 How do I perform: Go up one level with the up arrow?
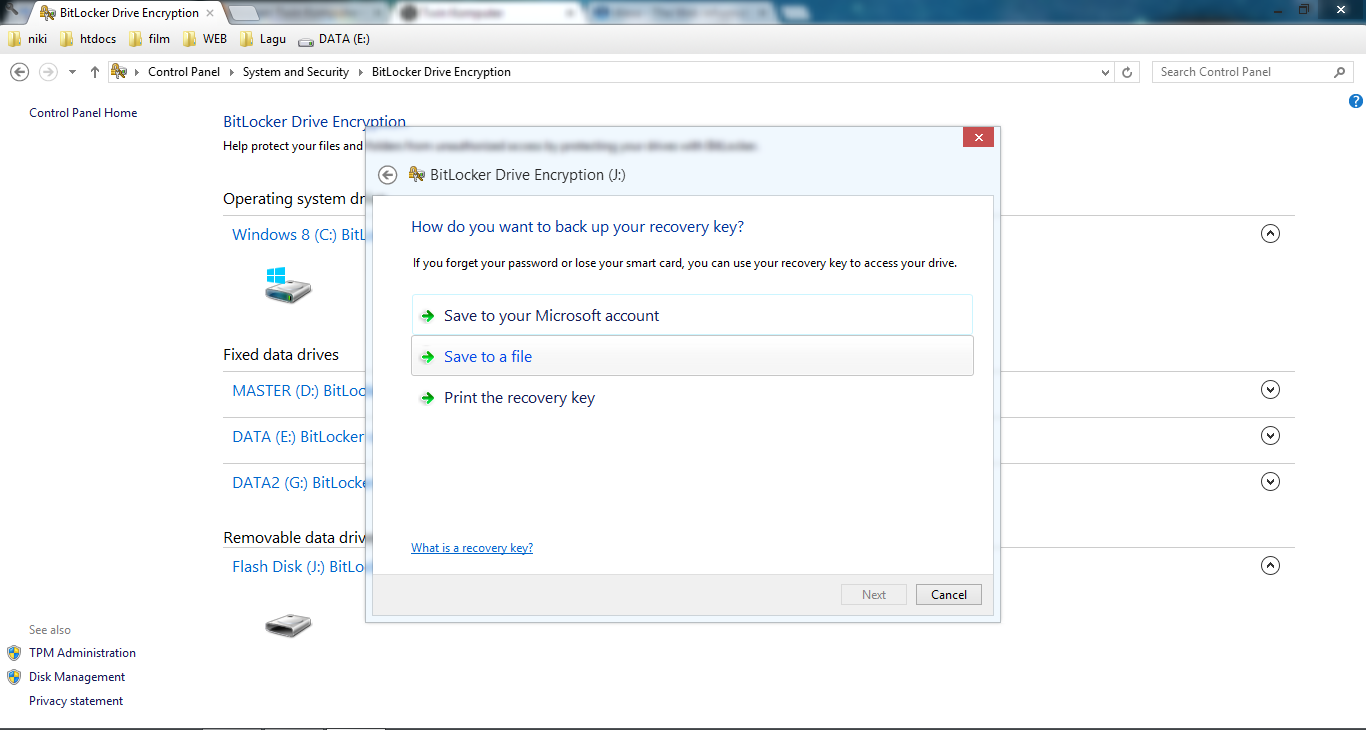point(95,72)
